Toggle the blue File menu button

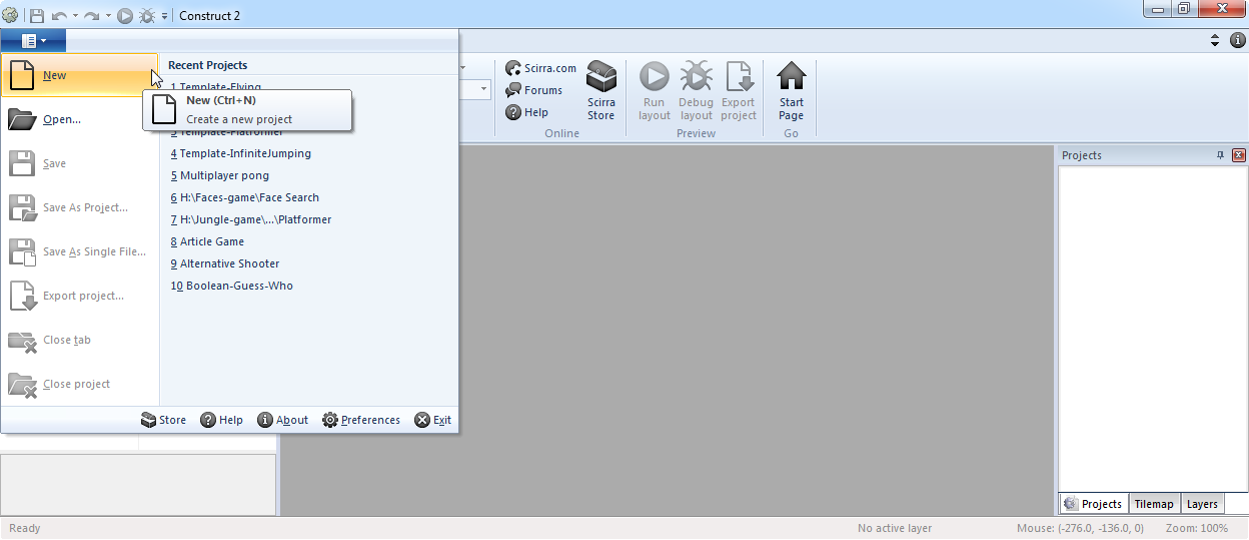click(x=34, y=41)
